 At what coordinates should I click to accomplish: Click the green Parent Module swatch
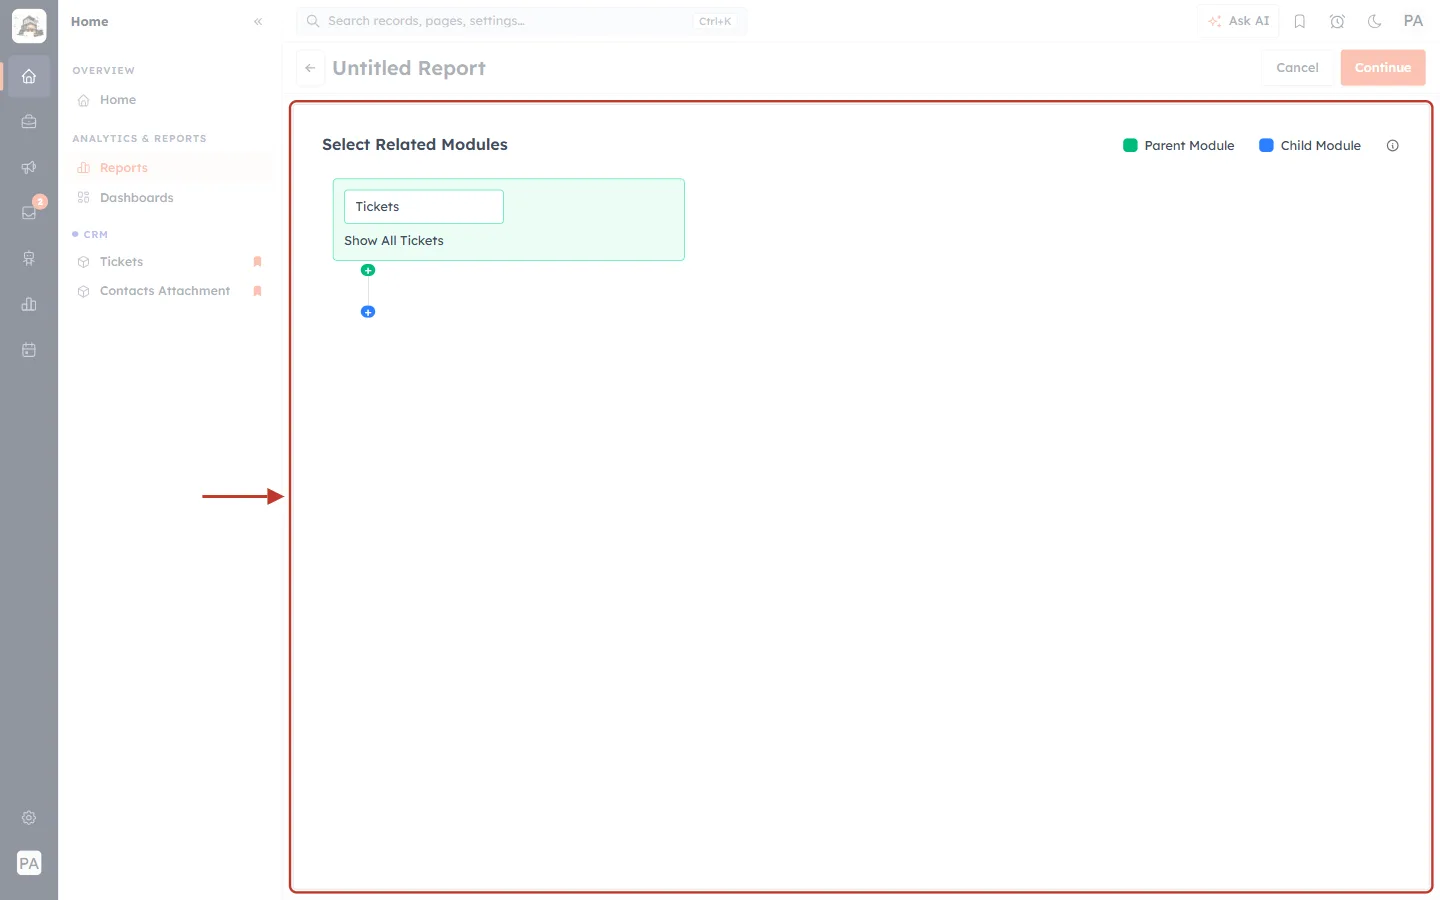[x=1130, y=145]
